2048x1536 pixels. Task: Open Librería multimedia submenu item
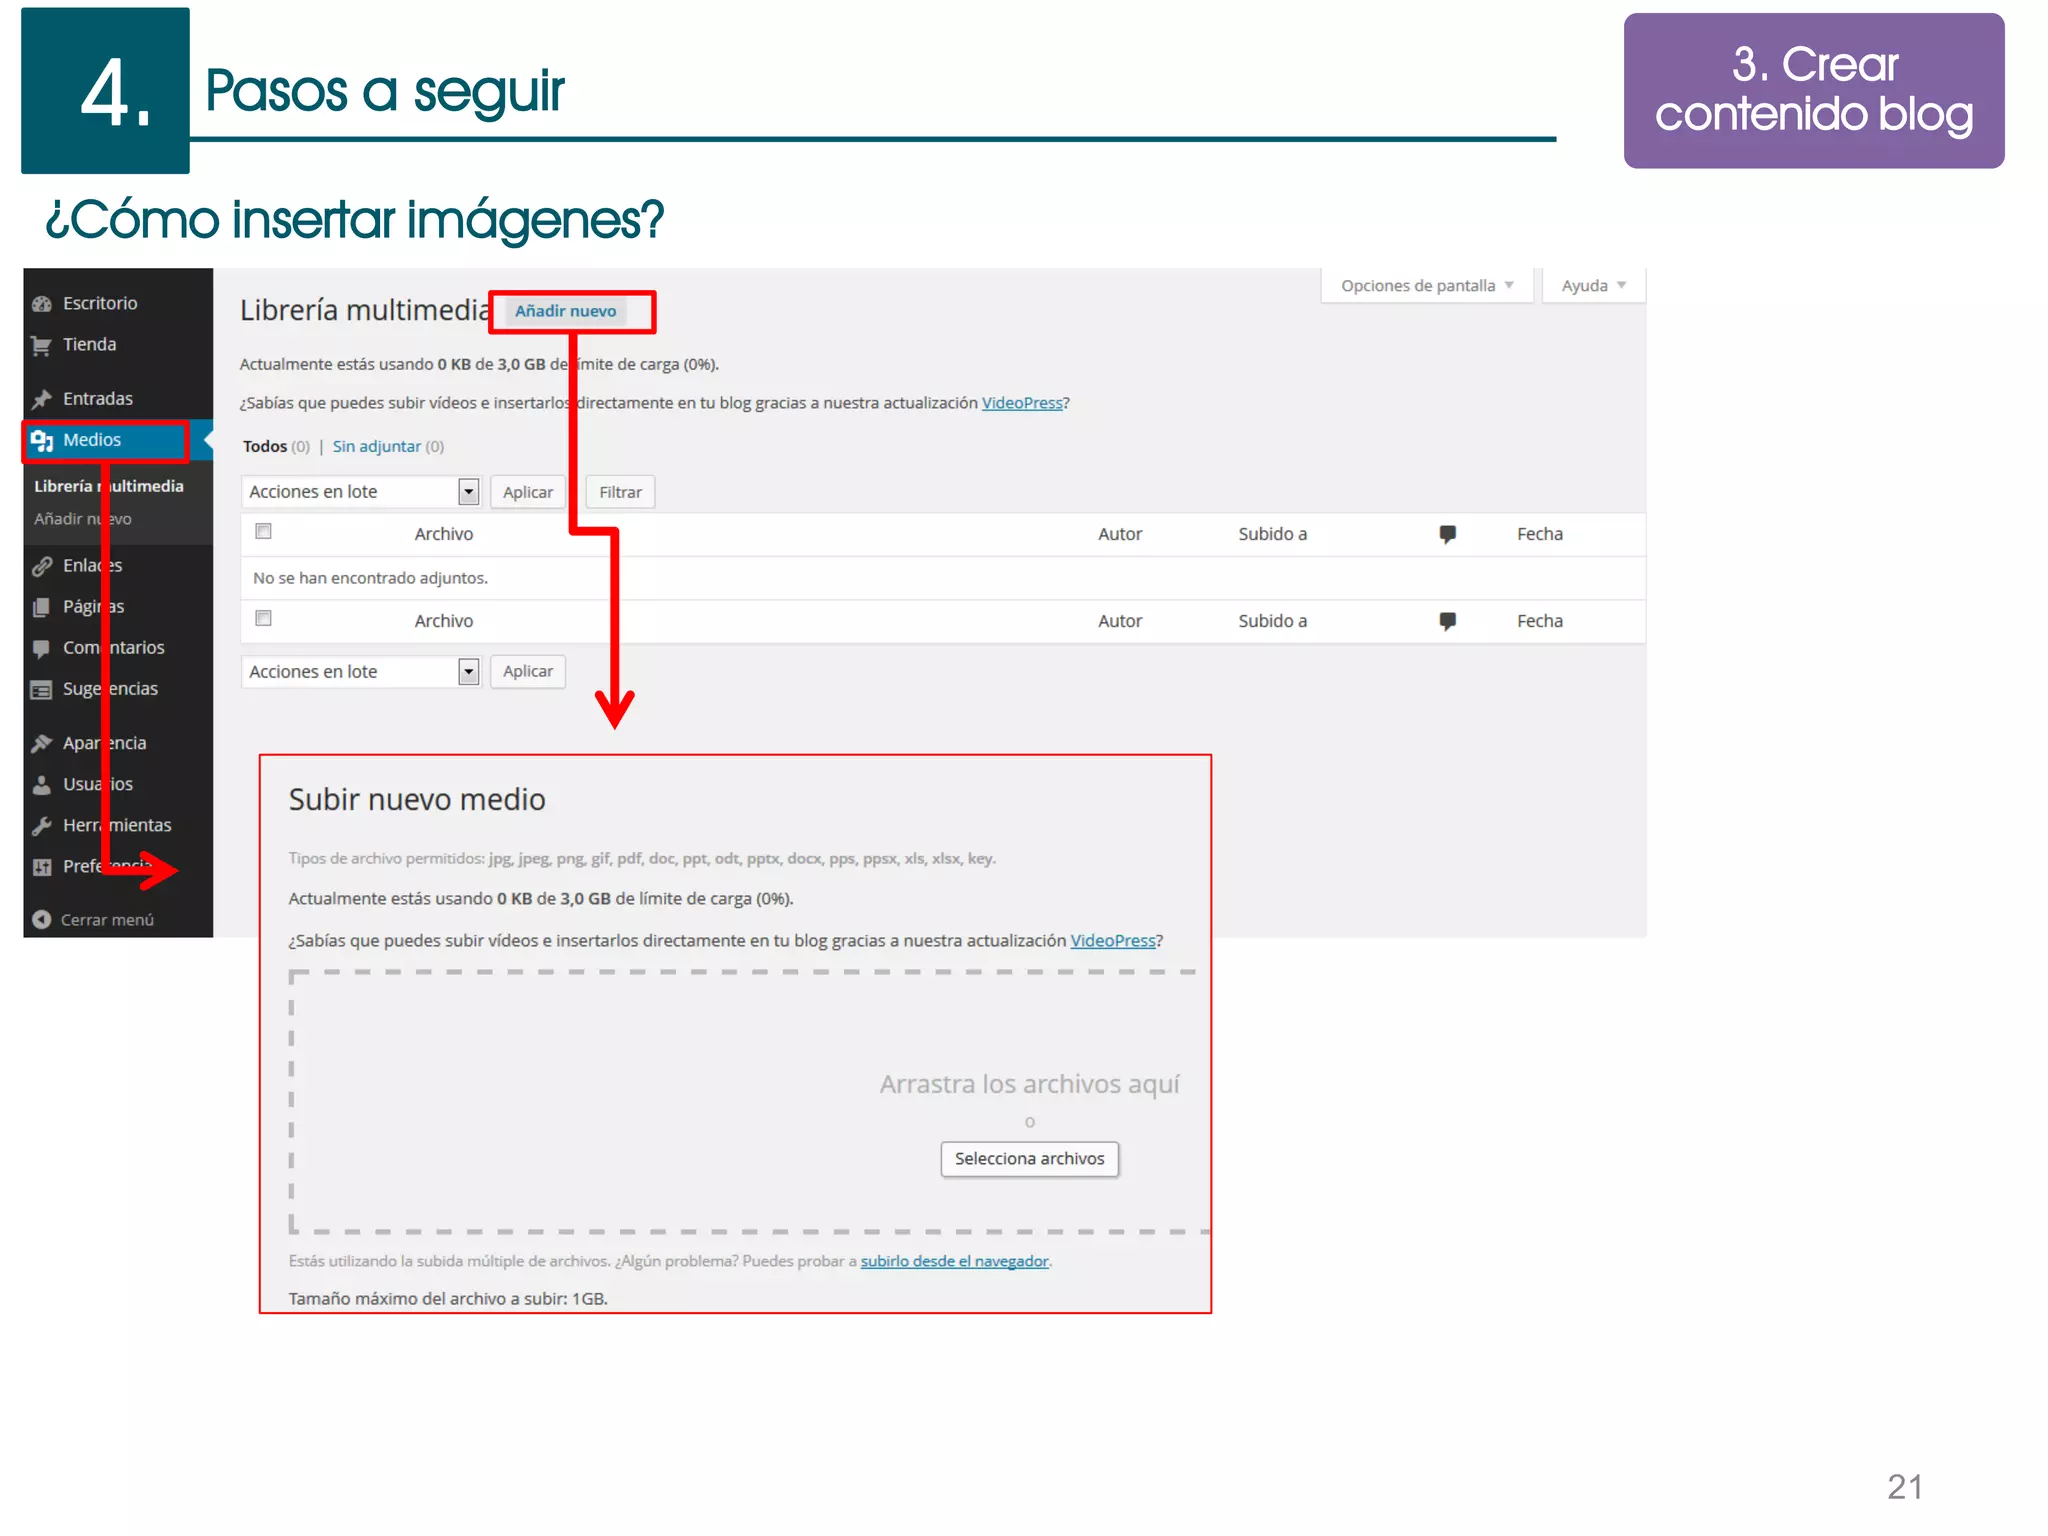coord(109,486)
